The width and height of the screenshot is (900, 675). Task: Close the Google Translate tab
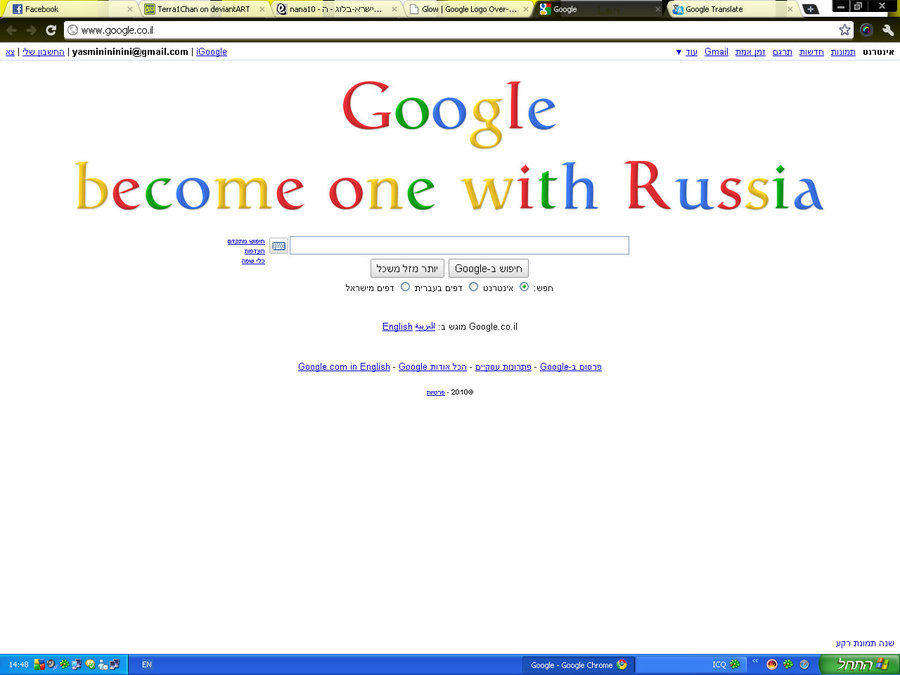[790, 9]
